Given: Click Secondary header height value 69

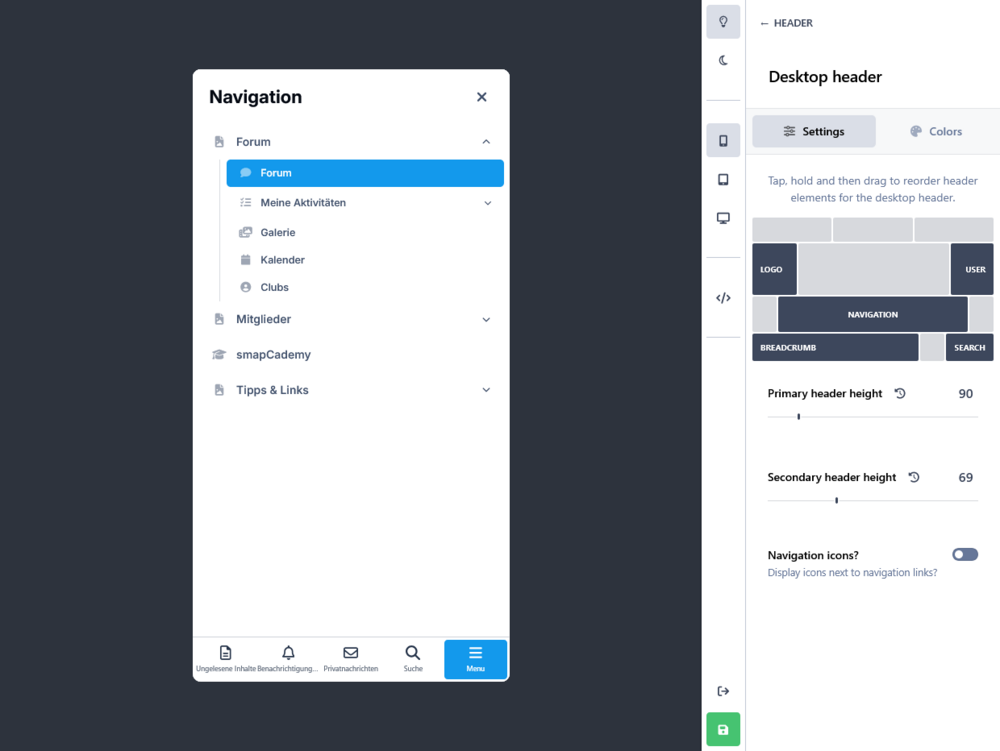Looking at the screenshot, I should click(x=966, y=478).
